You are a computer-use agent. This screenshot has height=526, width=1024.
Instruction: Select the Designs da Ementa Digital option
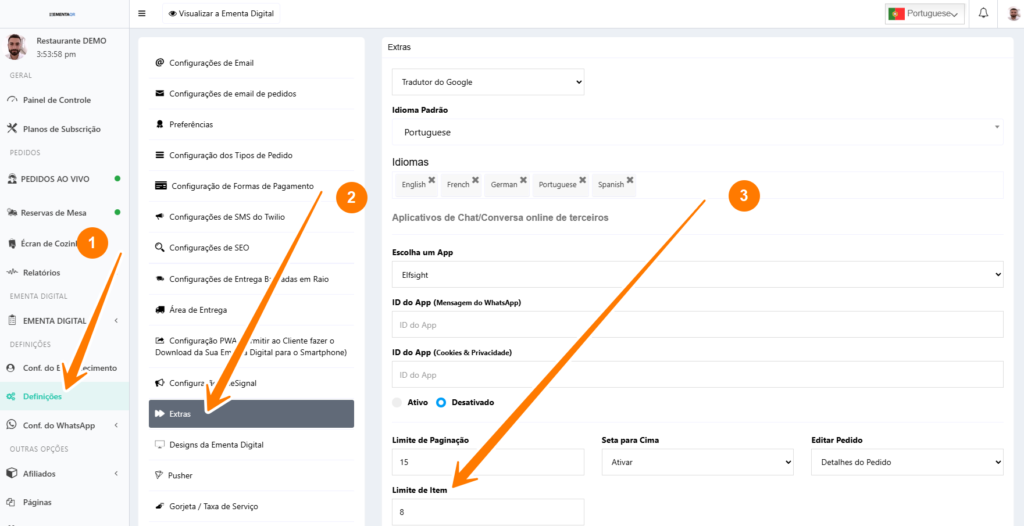[216, 444]
